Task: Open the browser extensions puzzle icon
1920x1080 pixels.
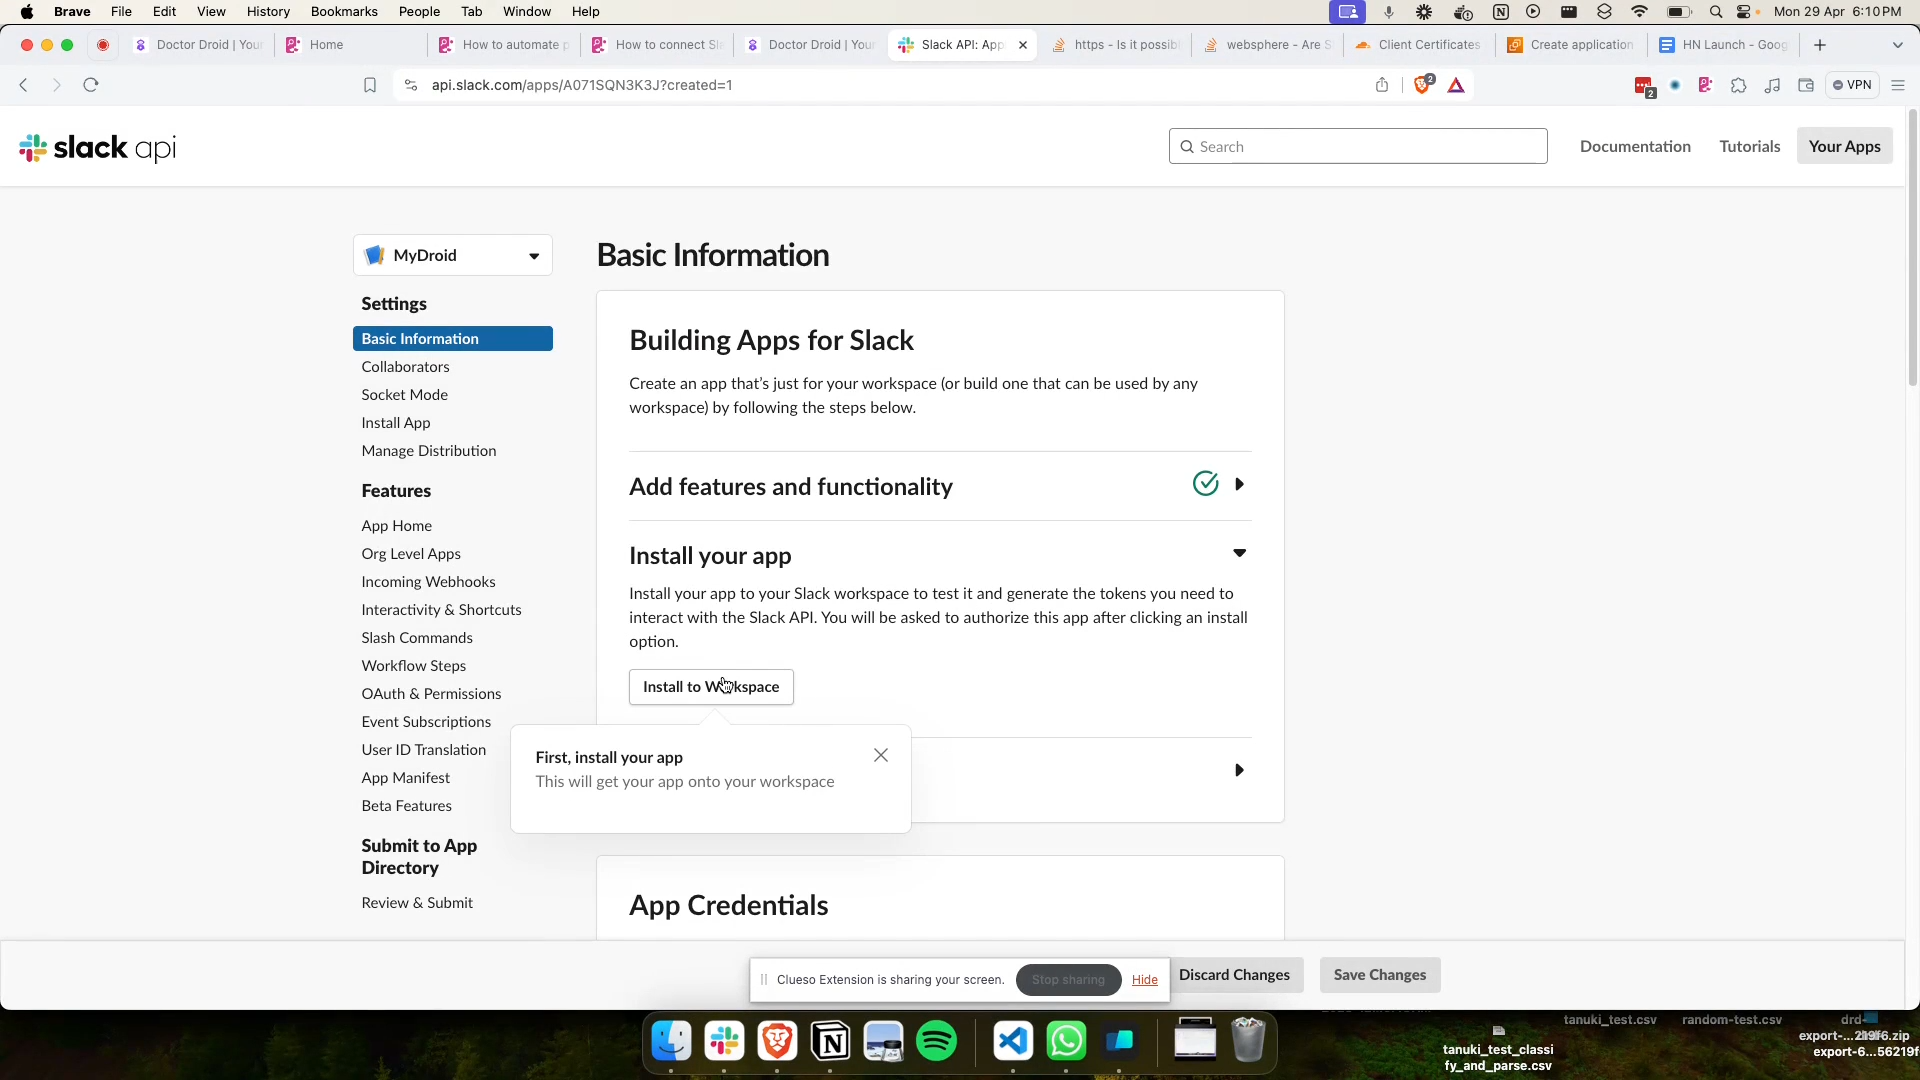Action: coord(1738,85)
